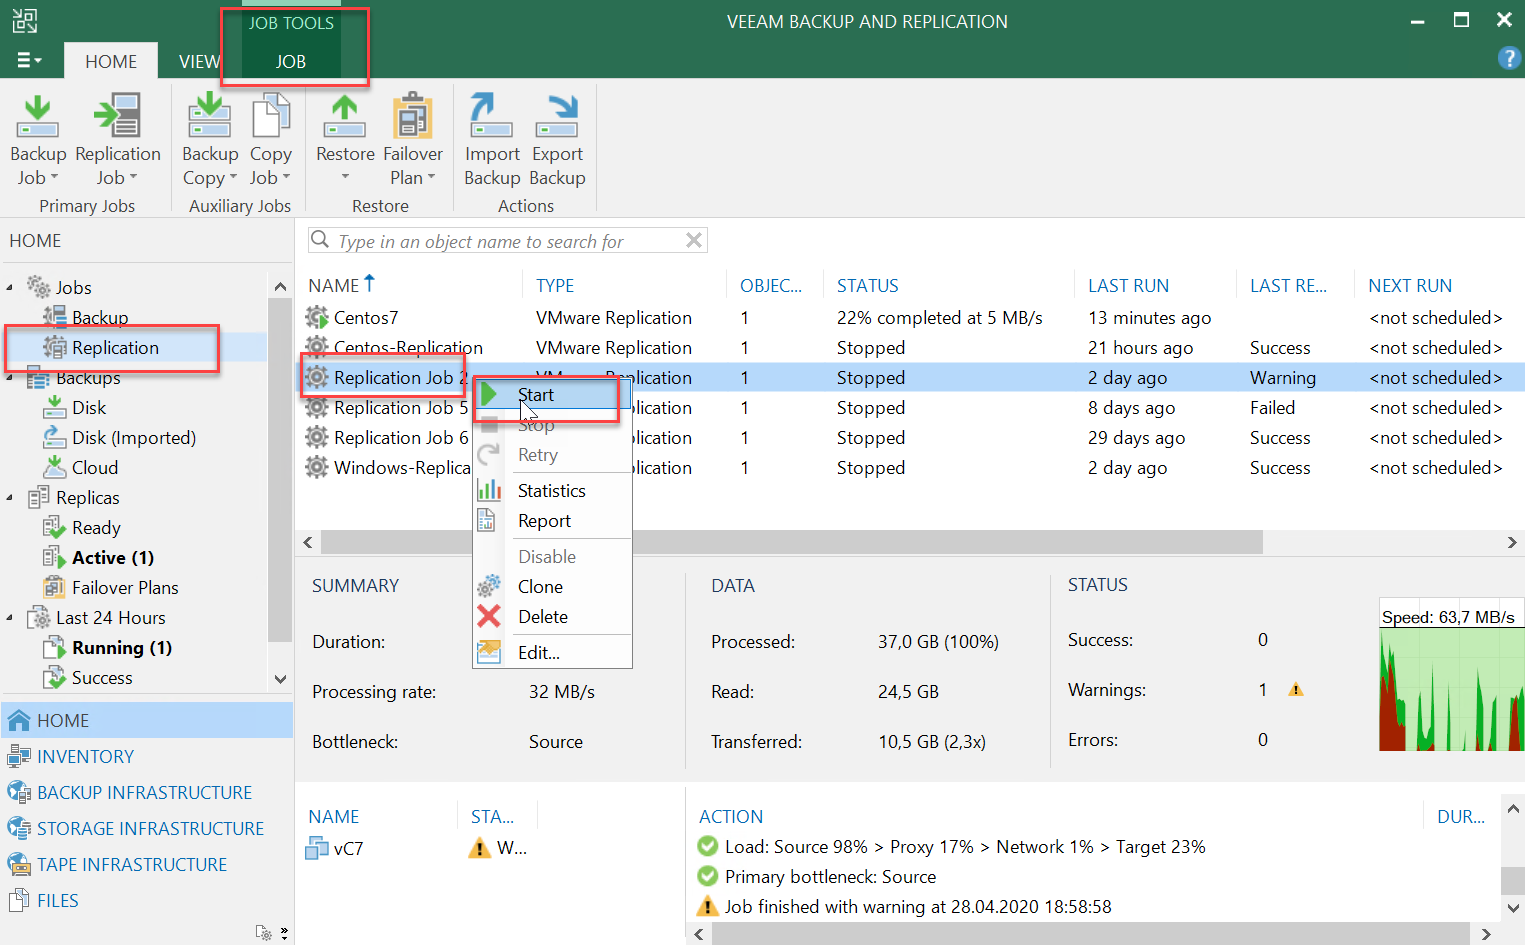Viewport: 1525px width, 946px height.
Task: Open the Replication Job ribbon button
Action: click(117, 139)
